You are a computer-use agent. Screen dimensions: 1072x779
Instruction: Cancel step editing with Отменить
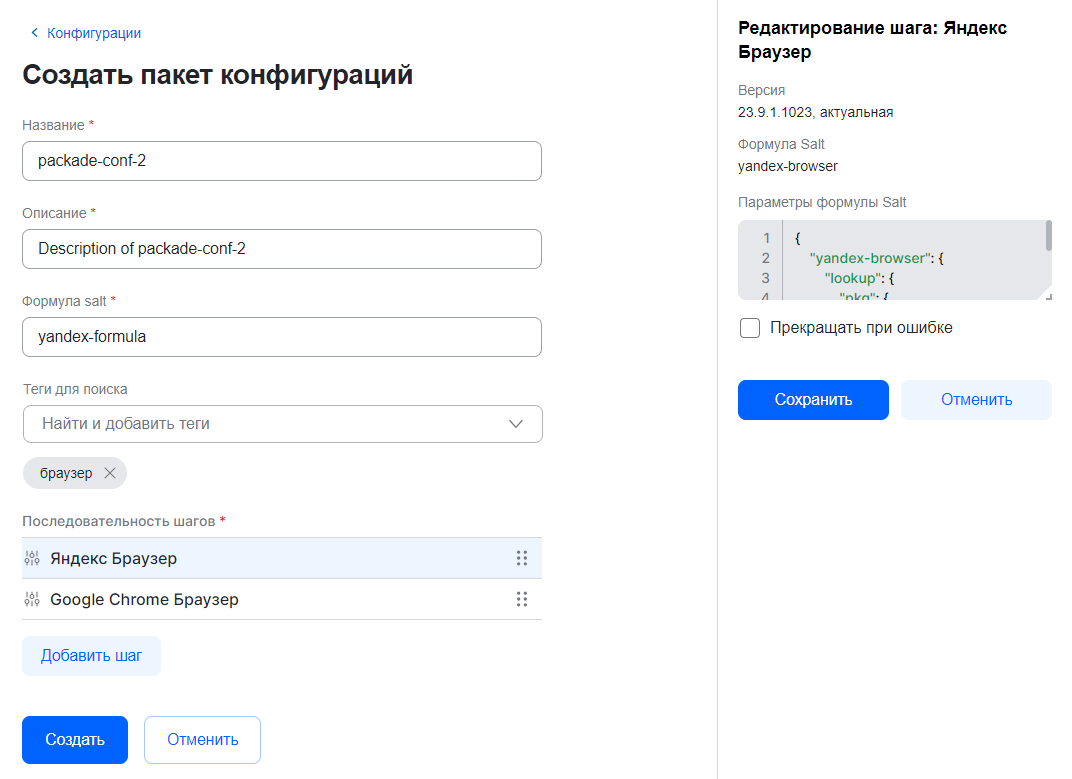click(x=976, y=399)
